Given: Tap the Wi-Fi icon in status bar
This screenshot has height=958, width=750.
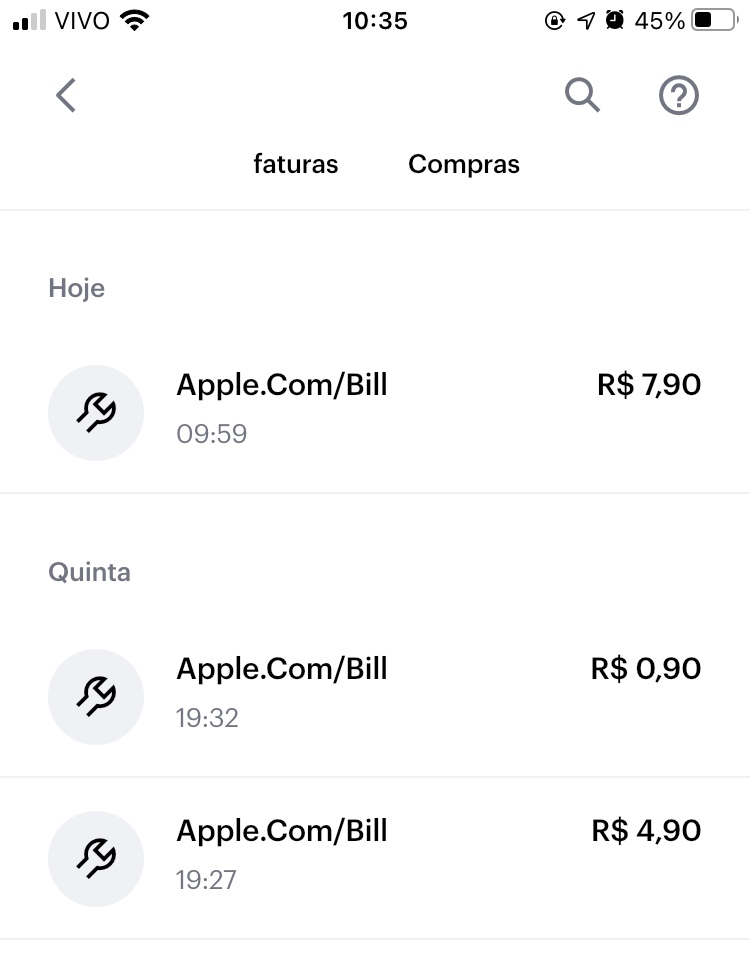Looking at the screenshot, I should (132, 20).
